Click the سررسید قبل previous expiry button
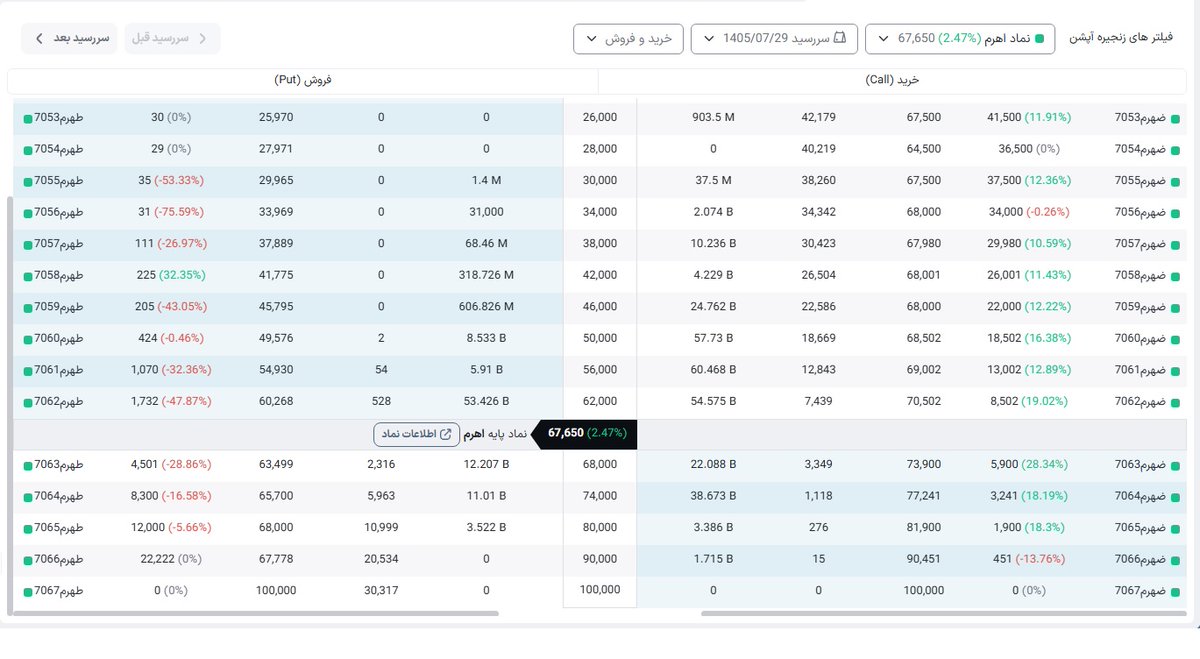 click(173, 39)
